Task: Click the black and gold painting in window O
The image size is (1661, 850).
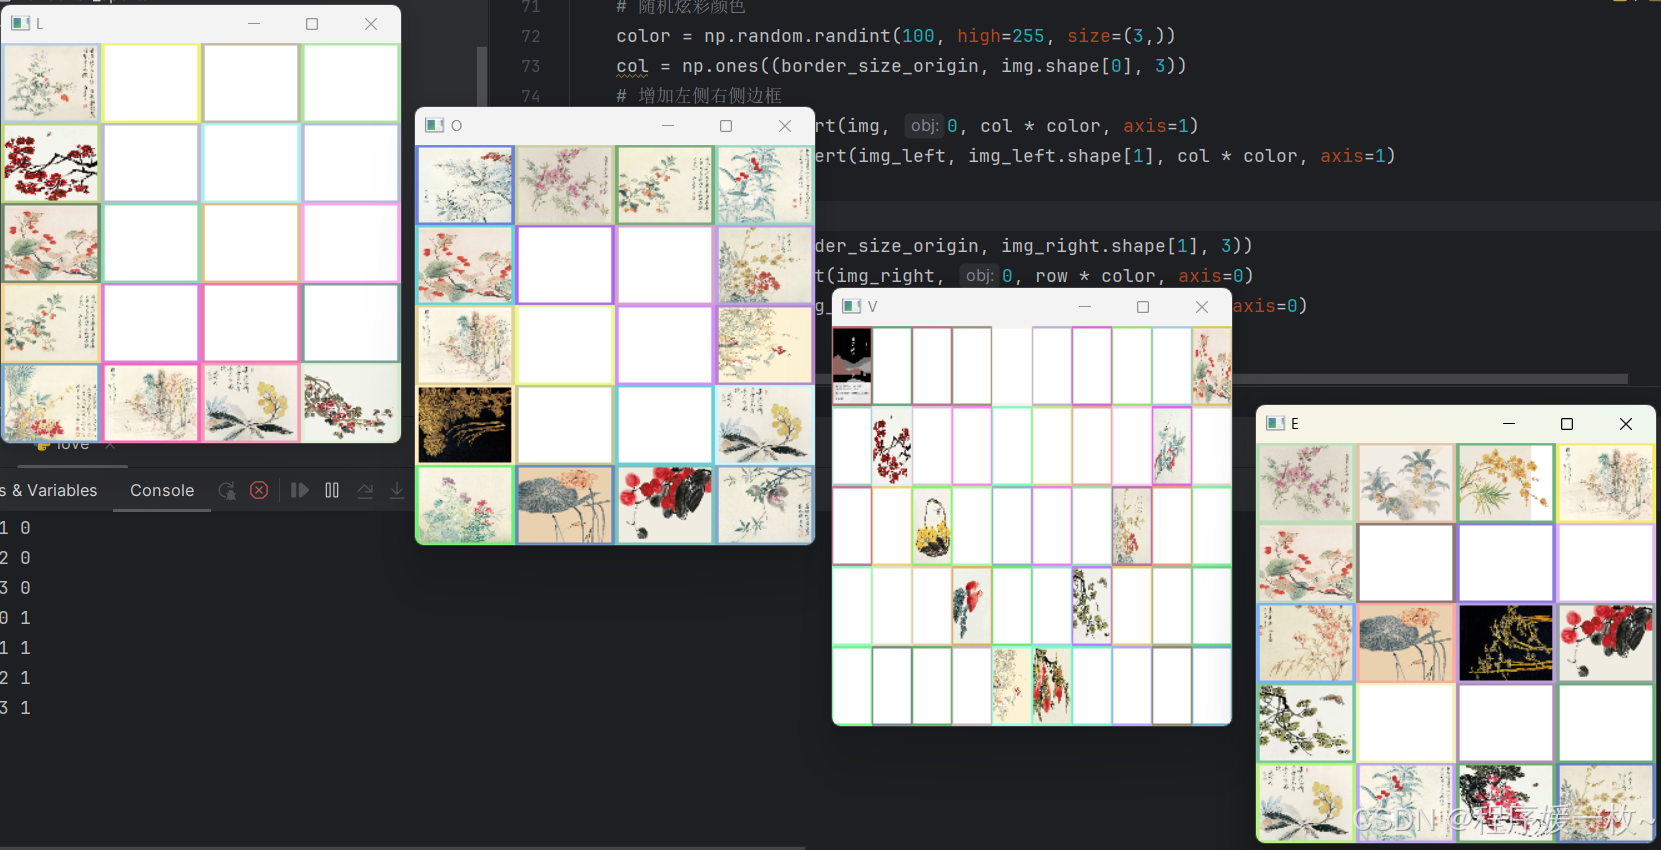Action: [465, 425]
